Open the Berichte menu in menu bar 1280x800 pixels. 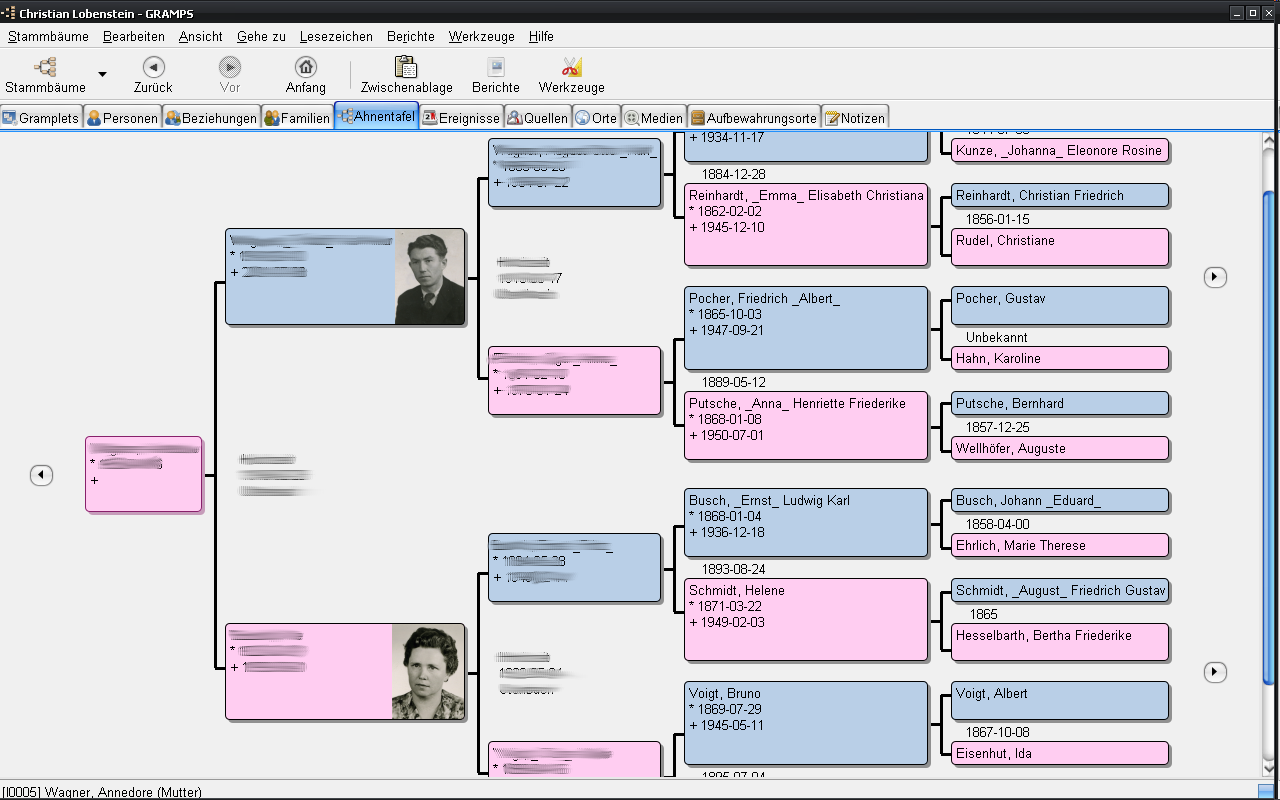point(411,36)
